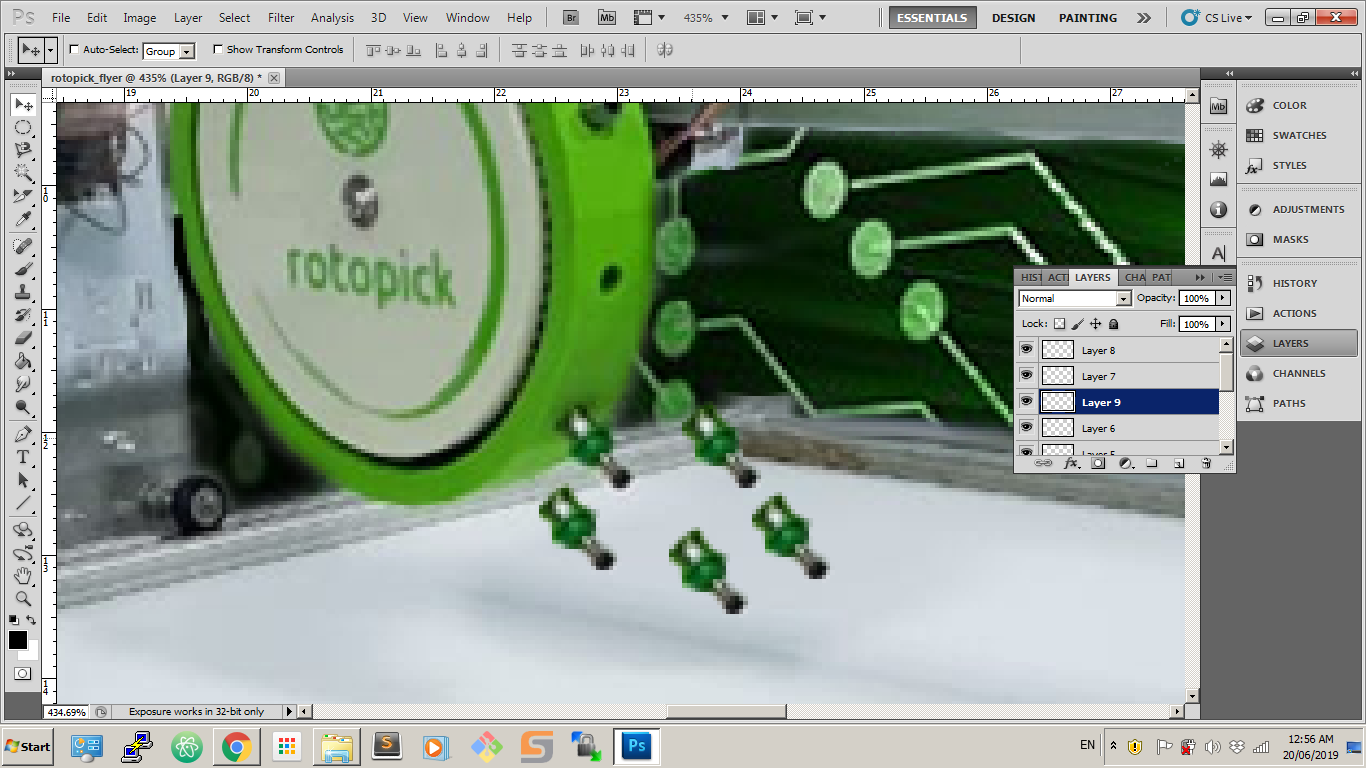Open the Filter menu

[281, 17]
